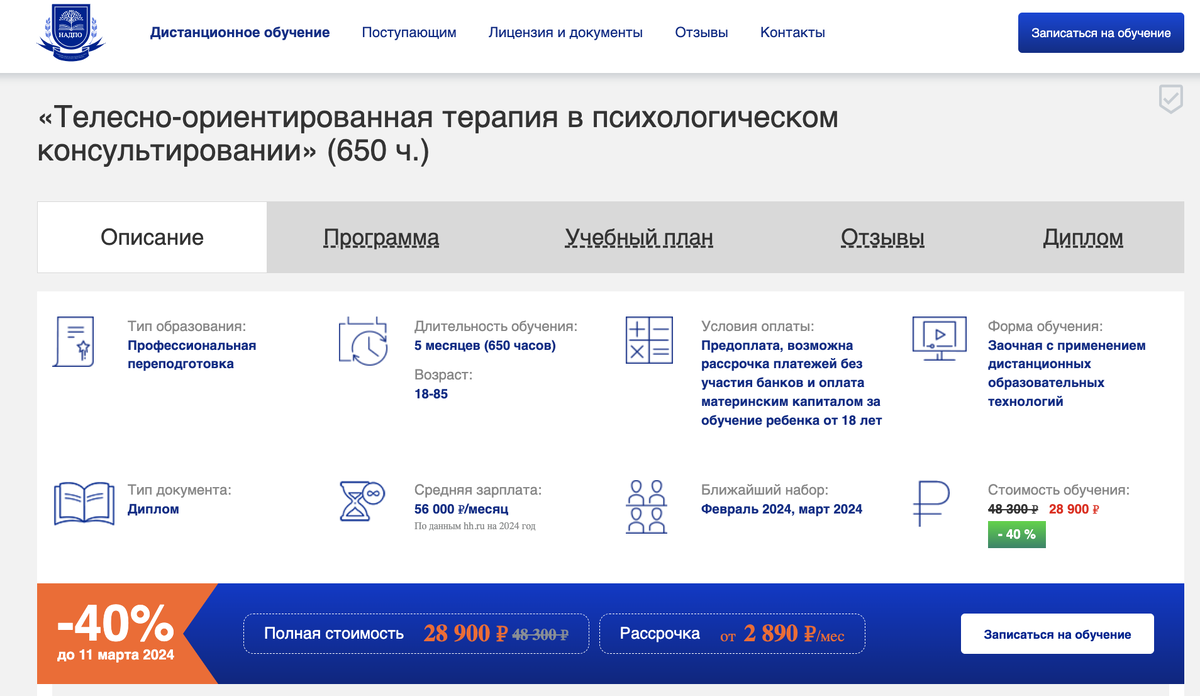This screenshot has width=1200, height=696.
Task: Open the НАДПО academy logo
Action: click(x=70, y=32)
